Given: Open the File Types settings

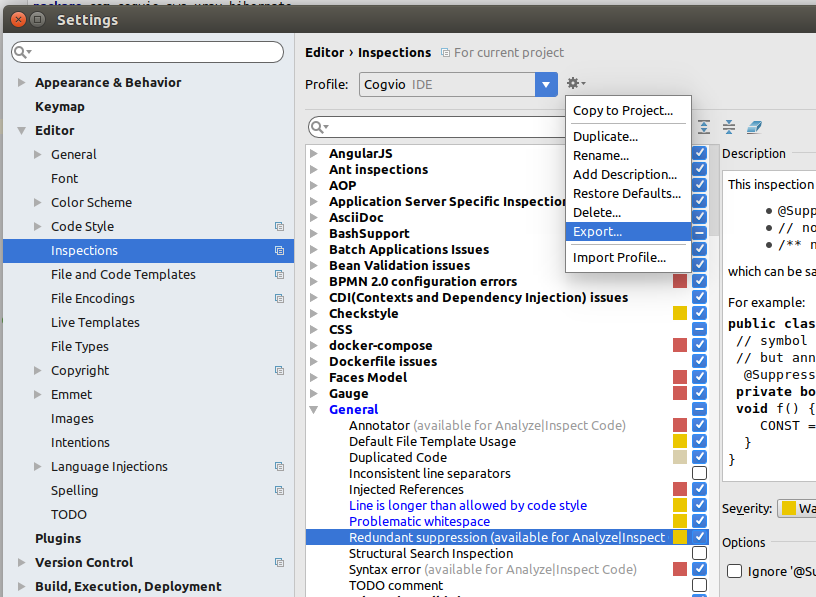Looking at the screenshot, I should 80,347.
